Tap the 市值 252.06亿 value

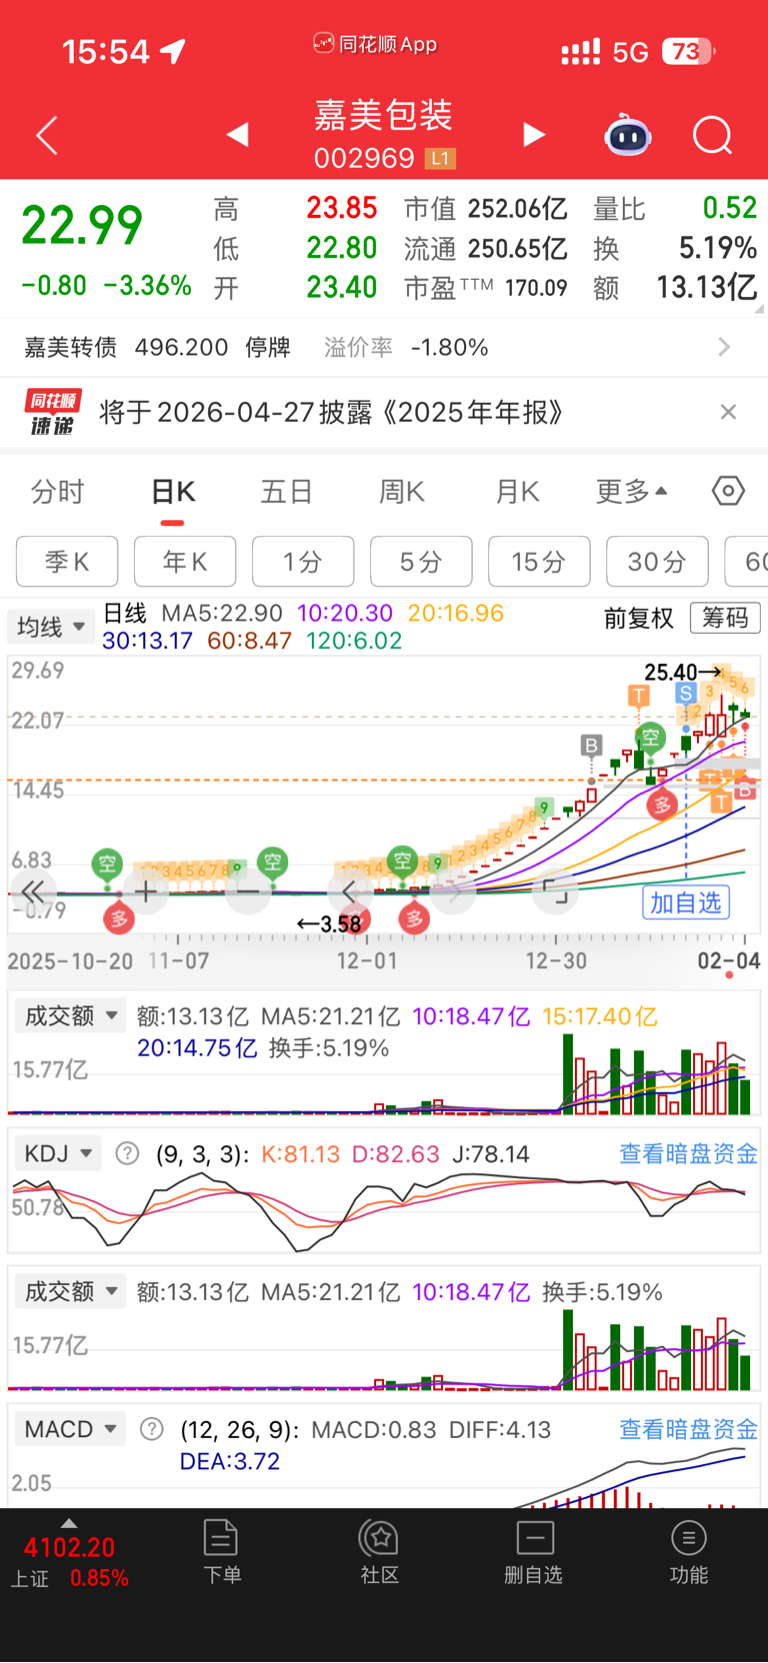pos(518,209)
